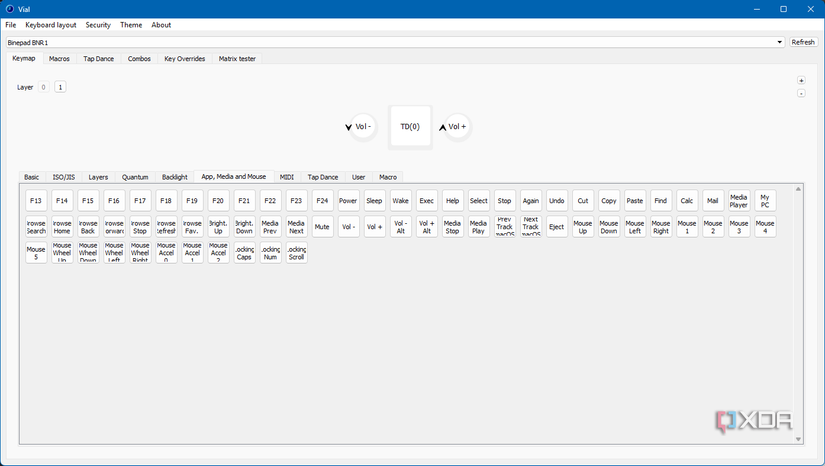This screenshot has height=466, width=825.
Task: Select Layer 0
Action: (44, 87)
